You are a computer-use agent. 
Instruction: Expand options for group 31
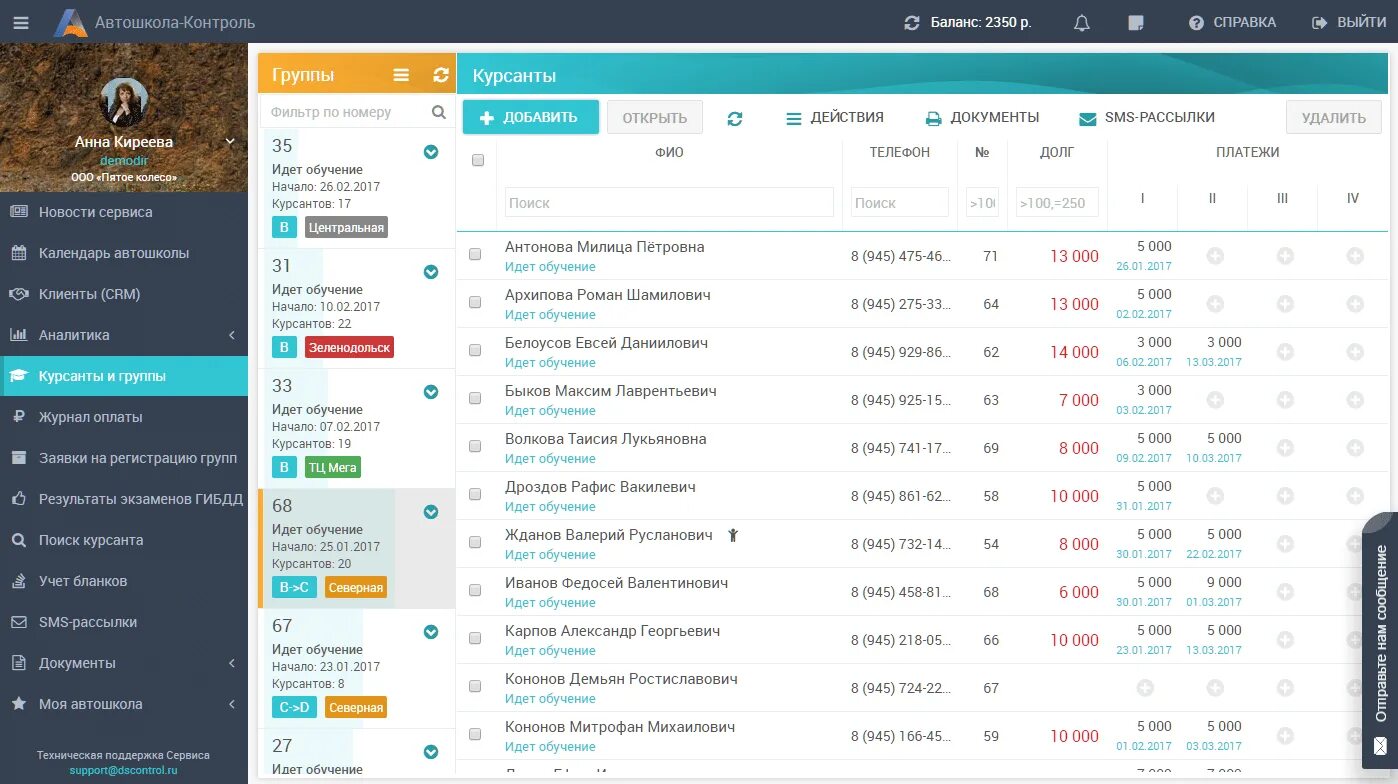pos(431,272)
